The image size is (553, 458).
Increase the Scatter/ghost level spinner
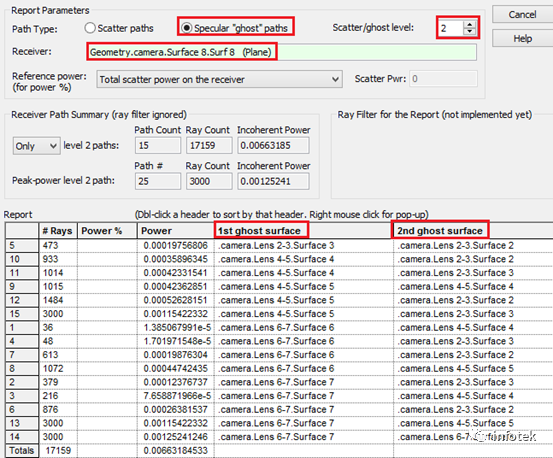click(x=469, y=24)
